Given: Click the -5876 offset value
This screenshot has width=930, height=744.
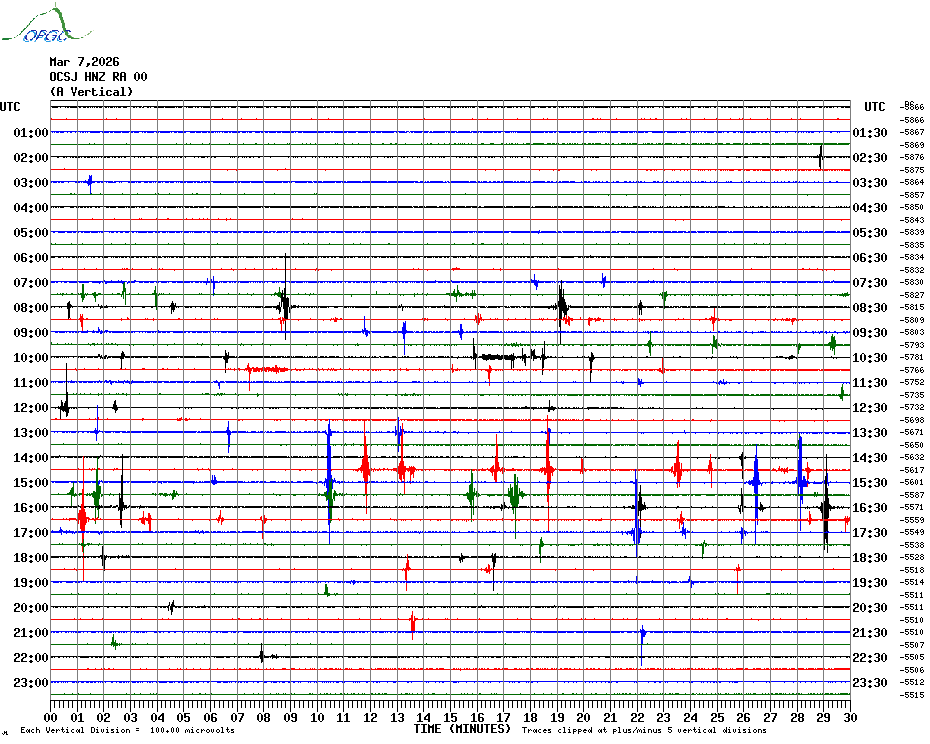Looking at the screenshot, I should pos(912,157).
